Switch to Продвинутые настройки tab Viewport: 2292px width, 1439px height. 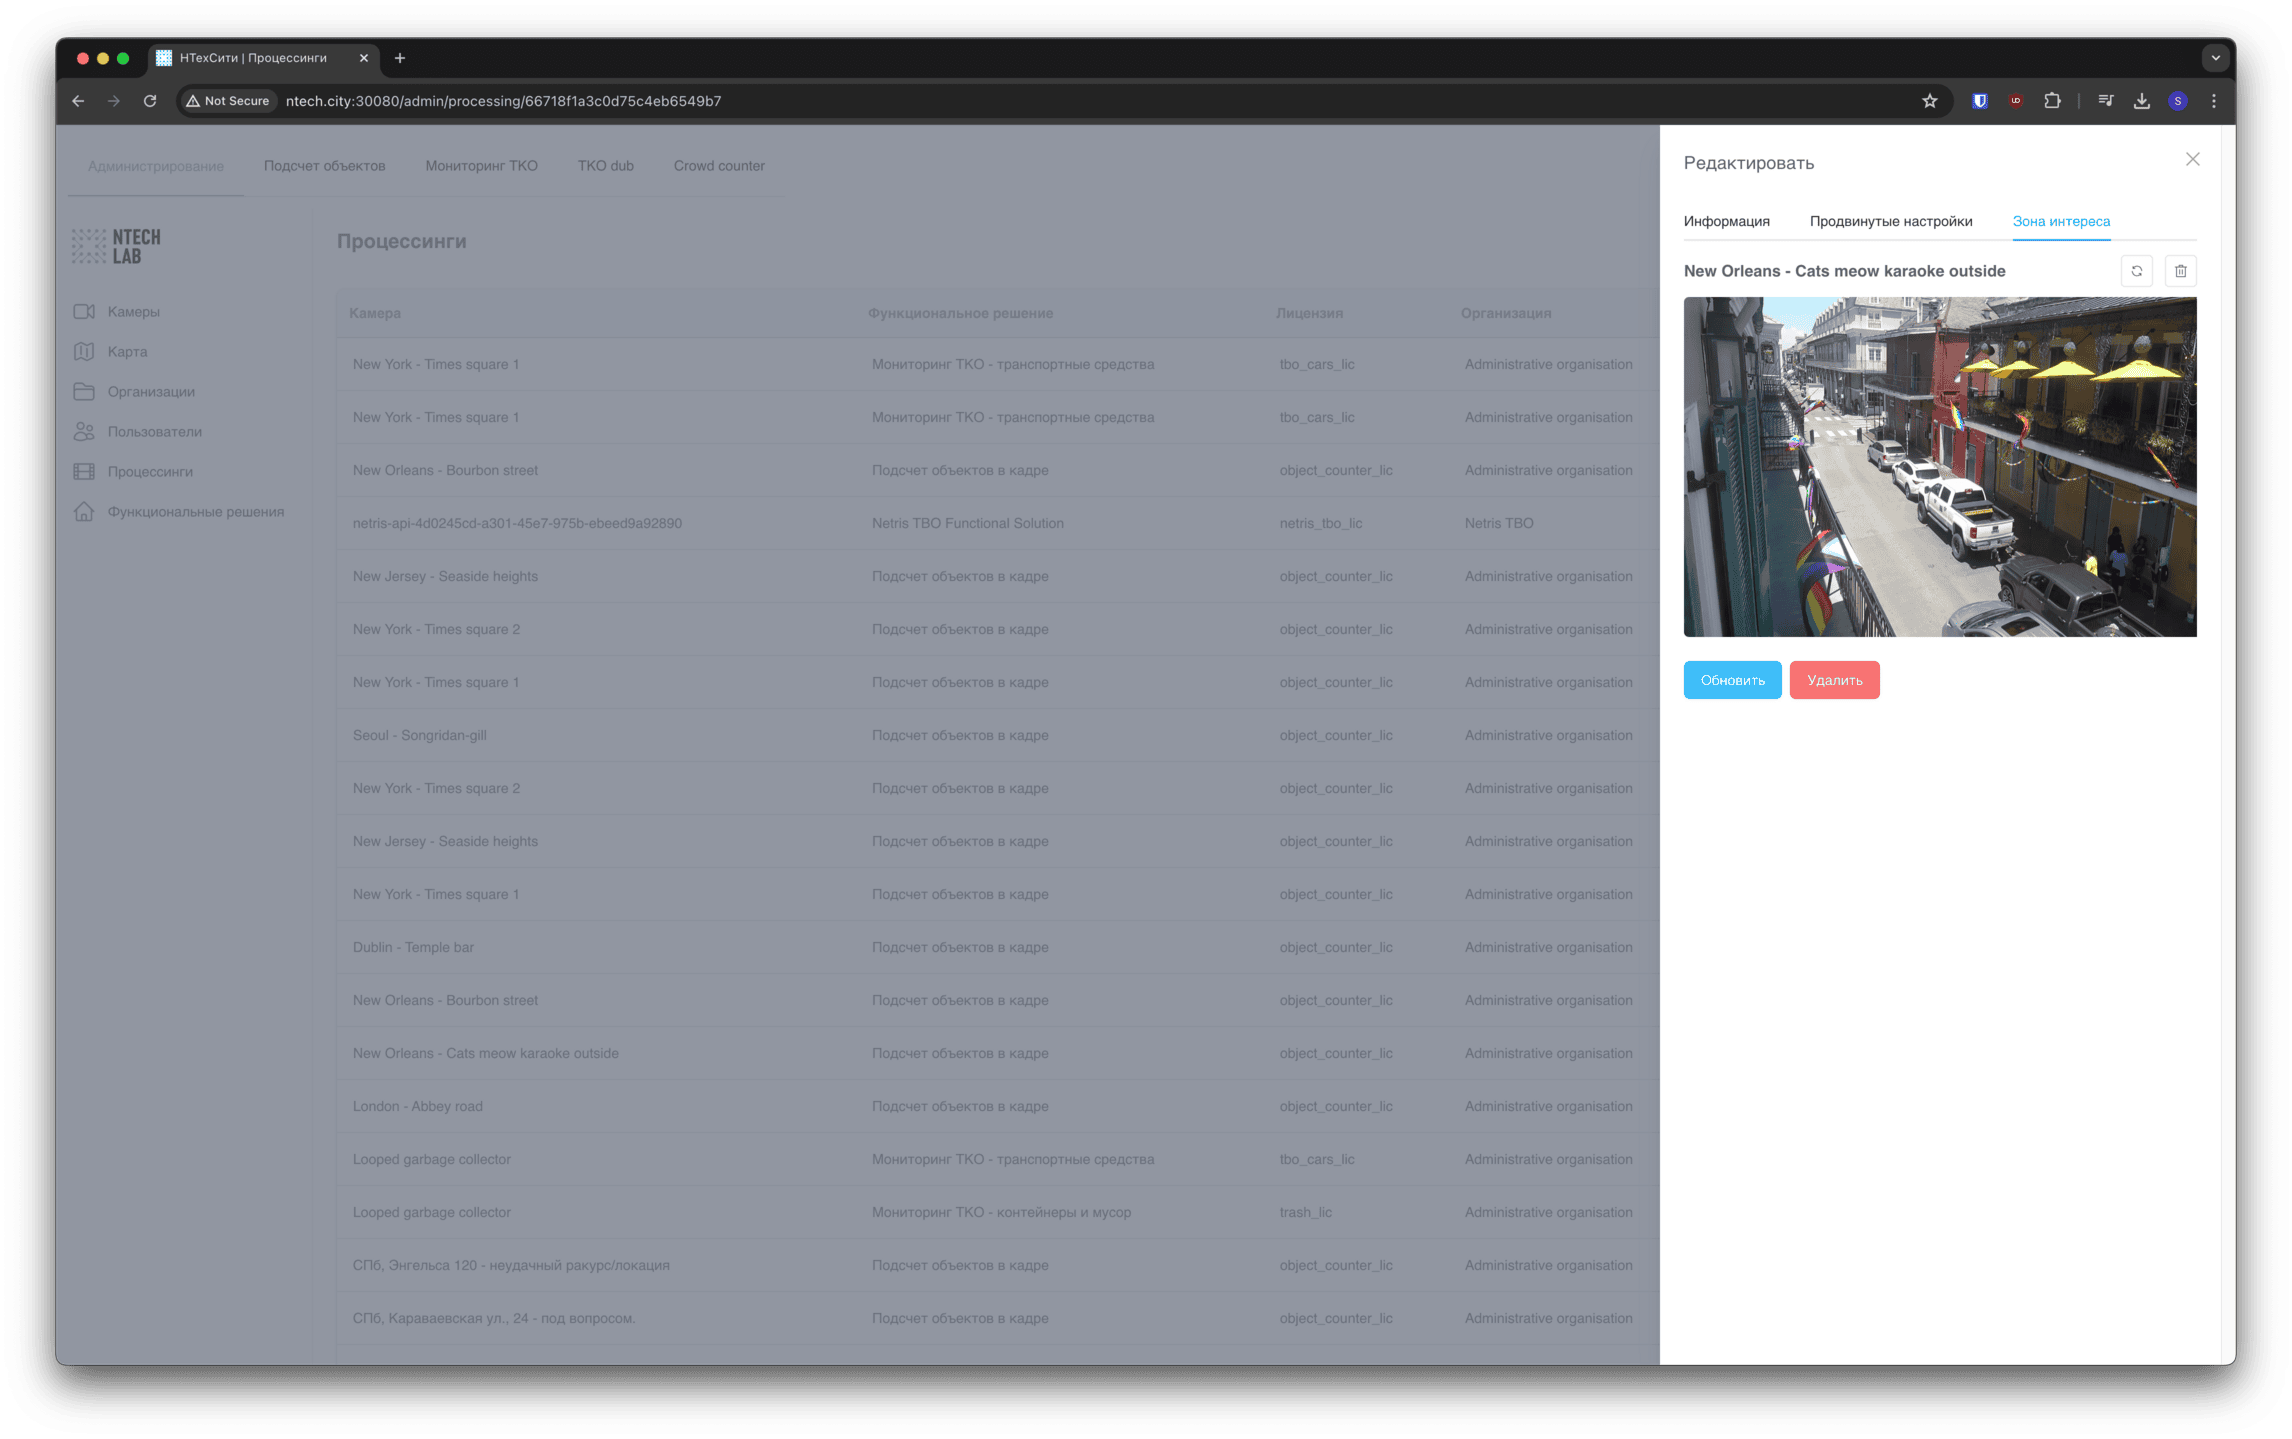[1890, 221]
